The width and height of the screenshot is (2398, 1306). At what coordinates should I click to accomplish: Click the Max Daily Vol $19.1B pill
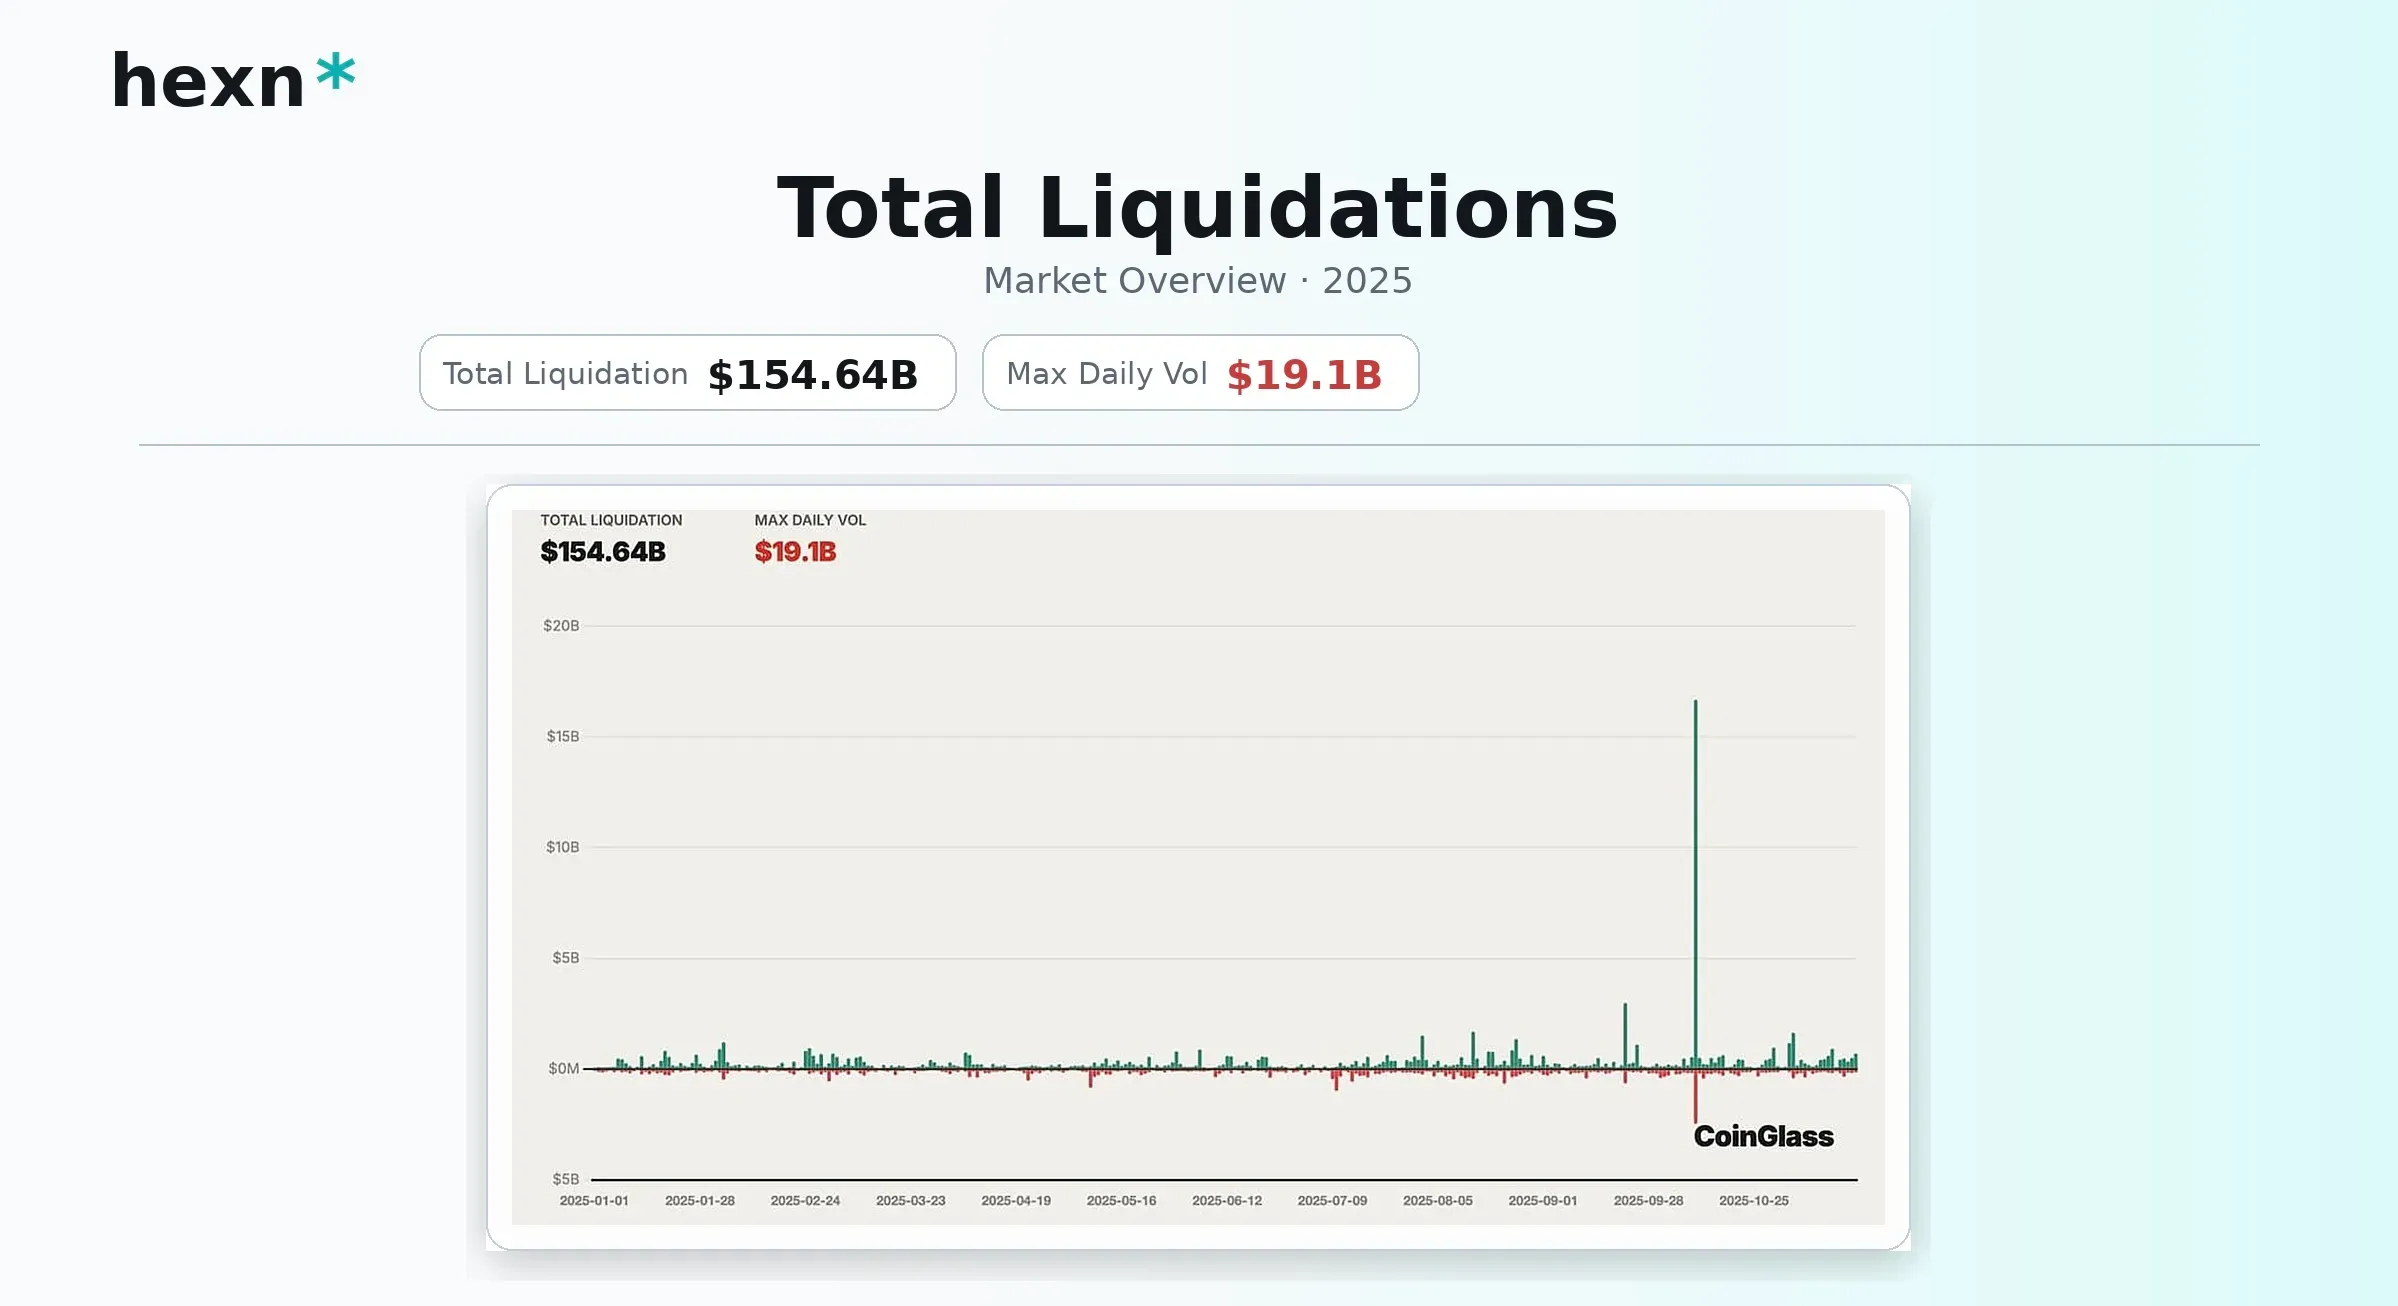pyautogui.click(x=1199, y=373)
